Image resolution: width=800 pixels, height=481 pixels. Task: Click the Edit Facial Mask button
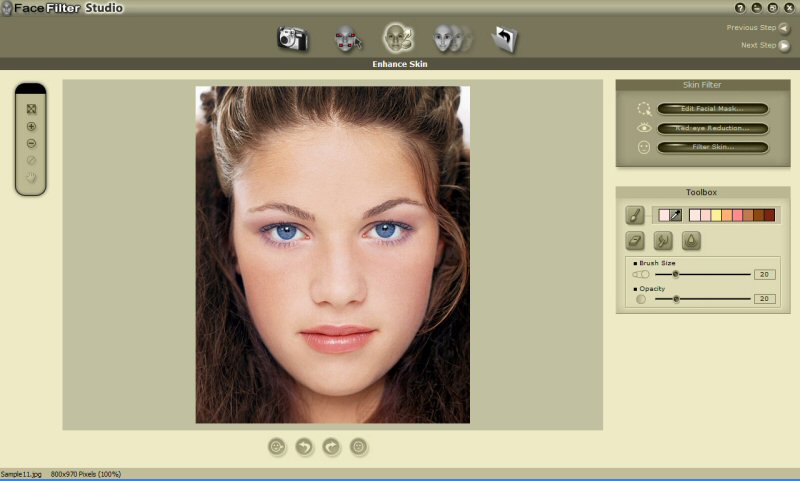(712, 109)
